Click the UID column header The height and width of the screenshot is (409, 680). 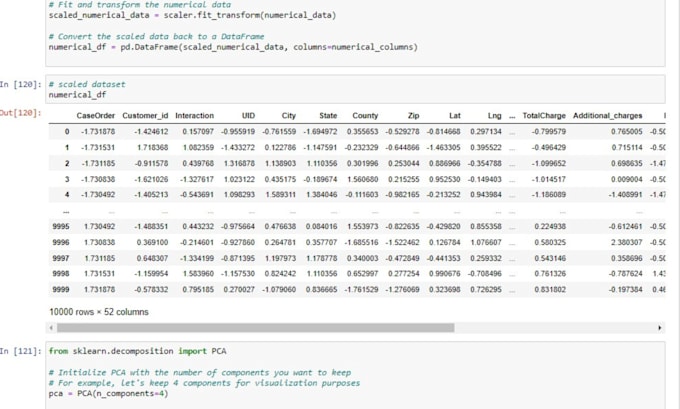click(x=248, y=116)
